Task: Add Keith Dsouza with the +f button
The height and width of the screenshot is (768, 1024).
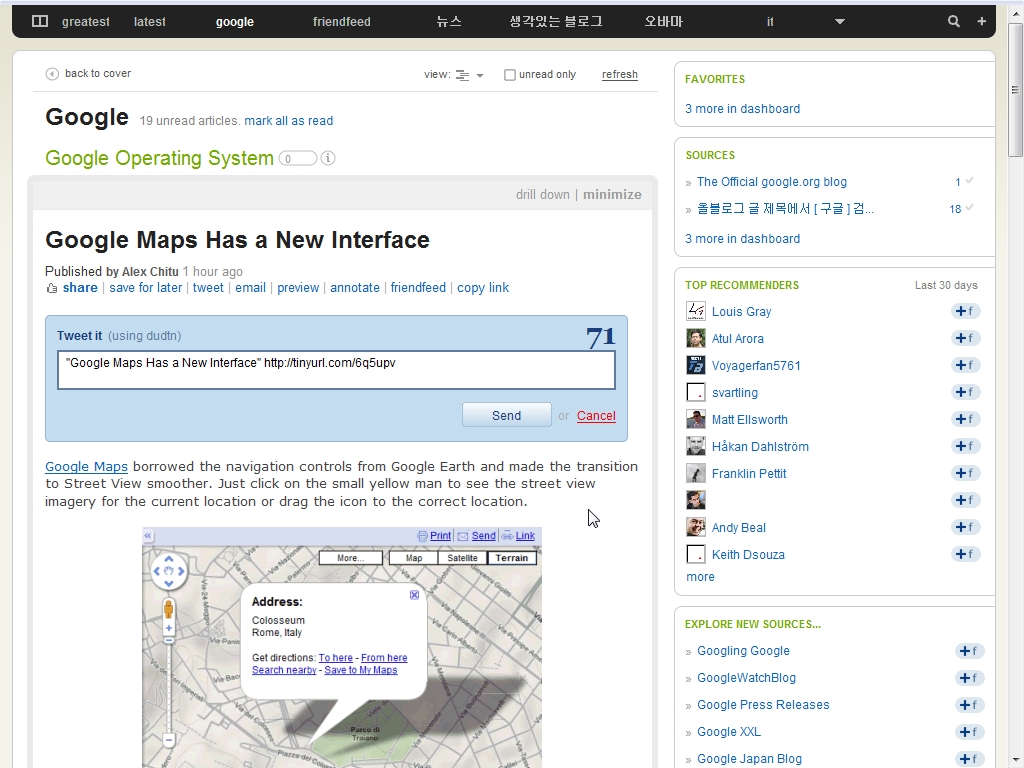Action: click(x=965, y=554)
